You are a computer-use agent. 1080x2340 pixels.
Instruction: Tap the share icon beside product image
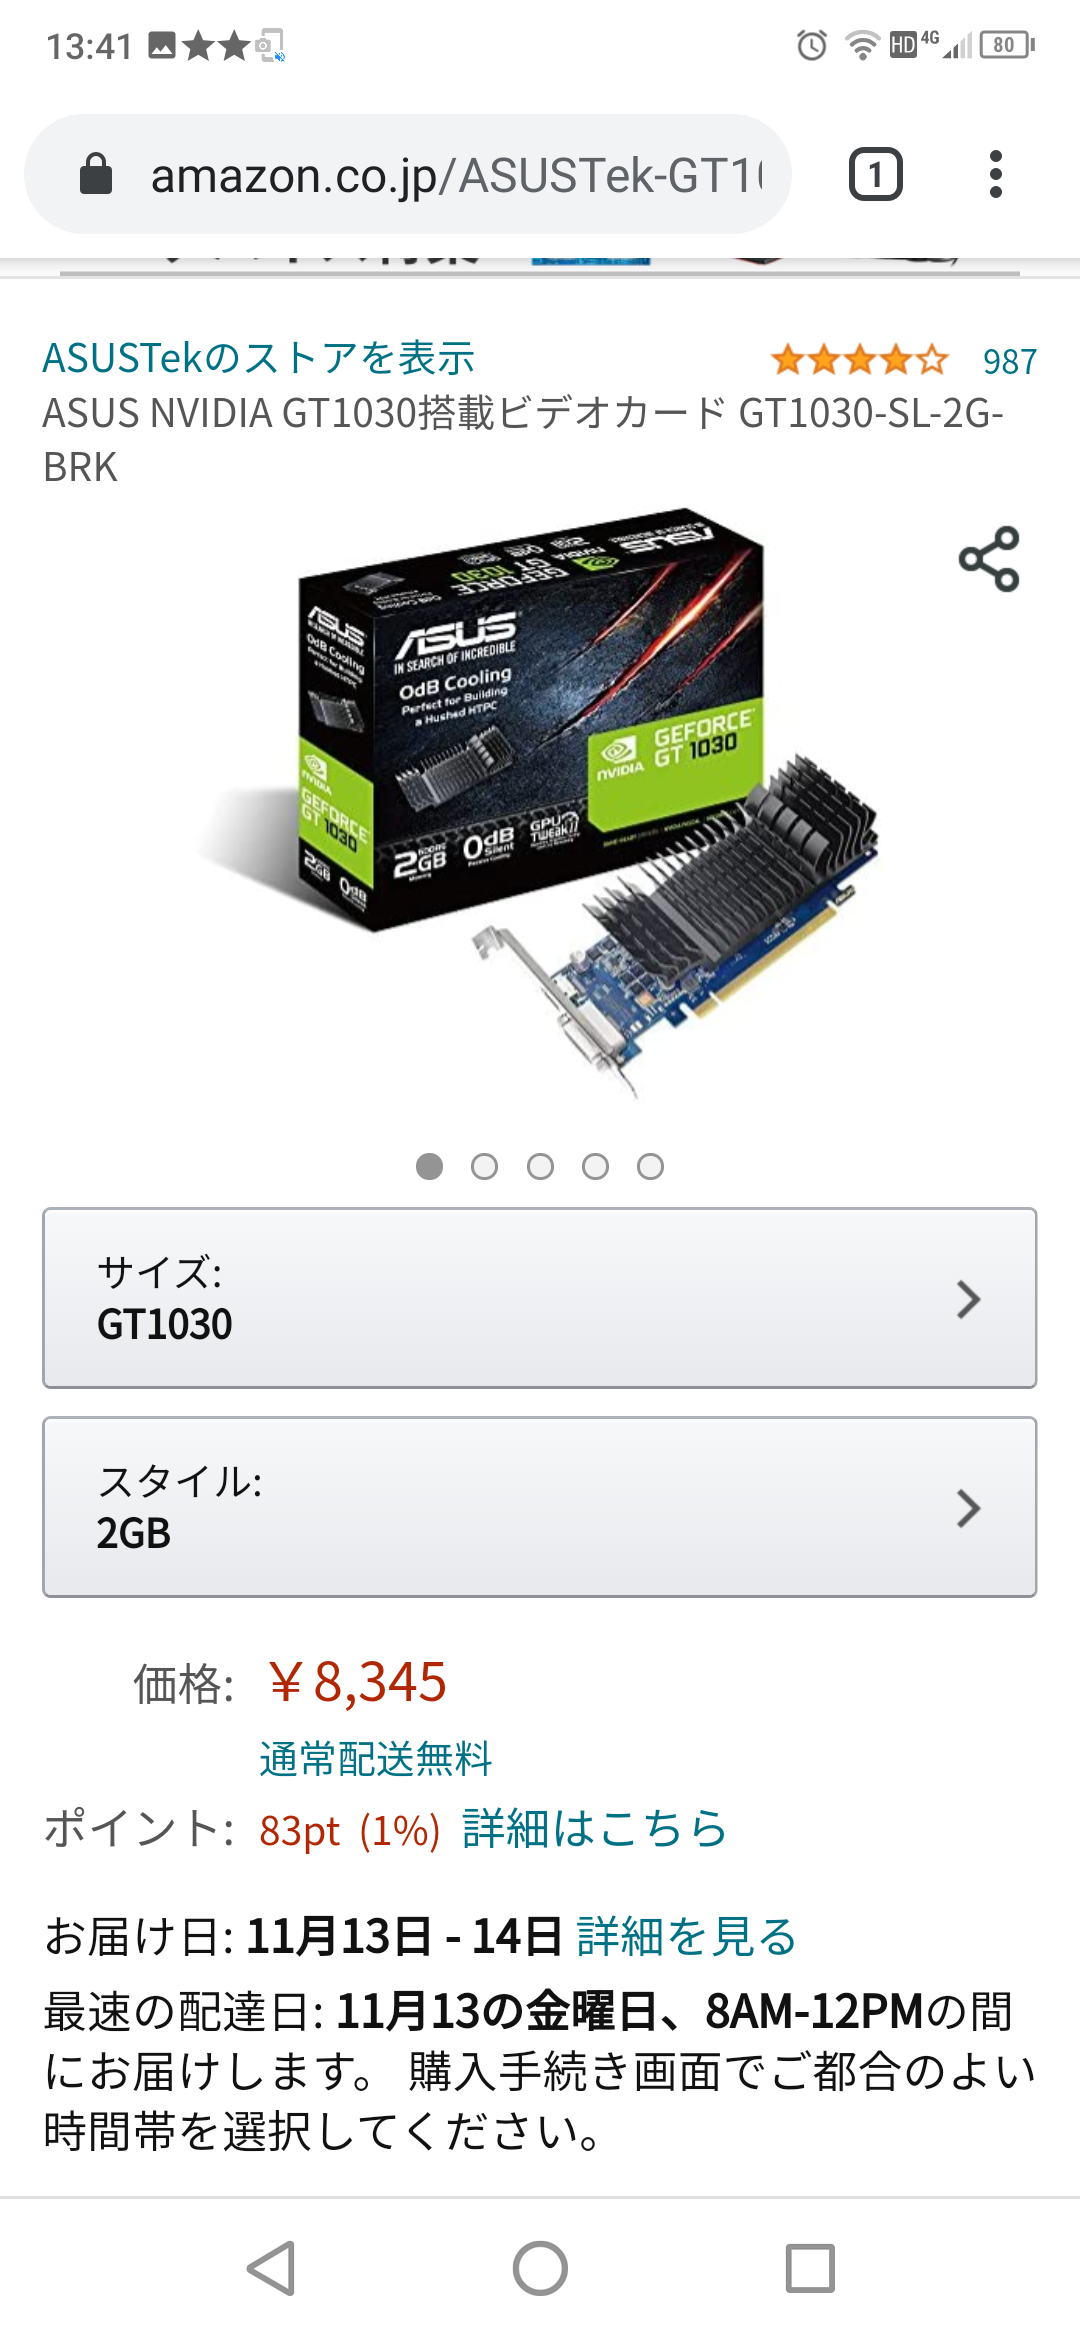point(989,559)
